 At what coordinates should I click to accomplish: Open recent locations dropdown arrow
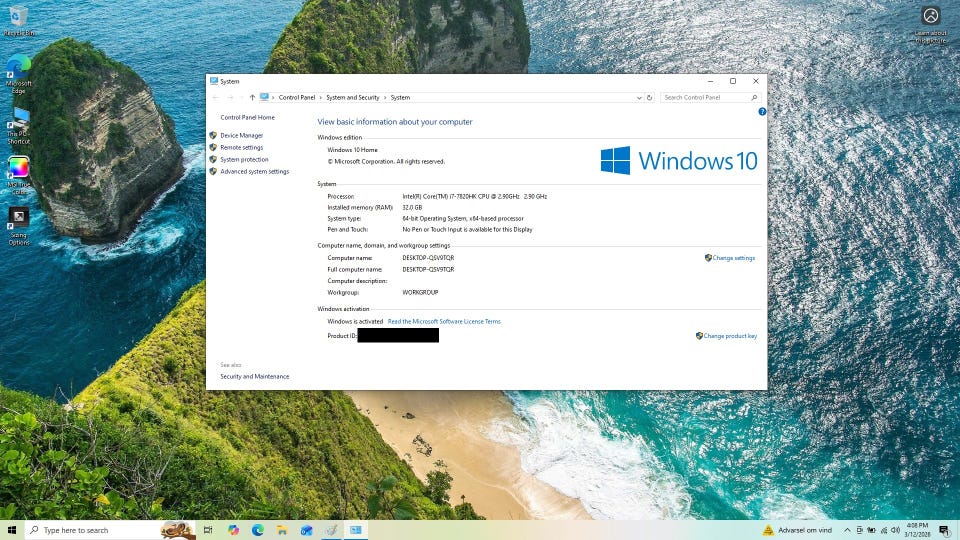point(241,97)
